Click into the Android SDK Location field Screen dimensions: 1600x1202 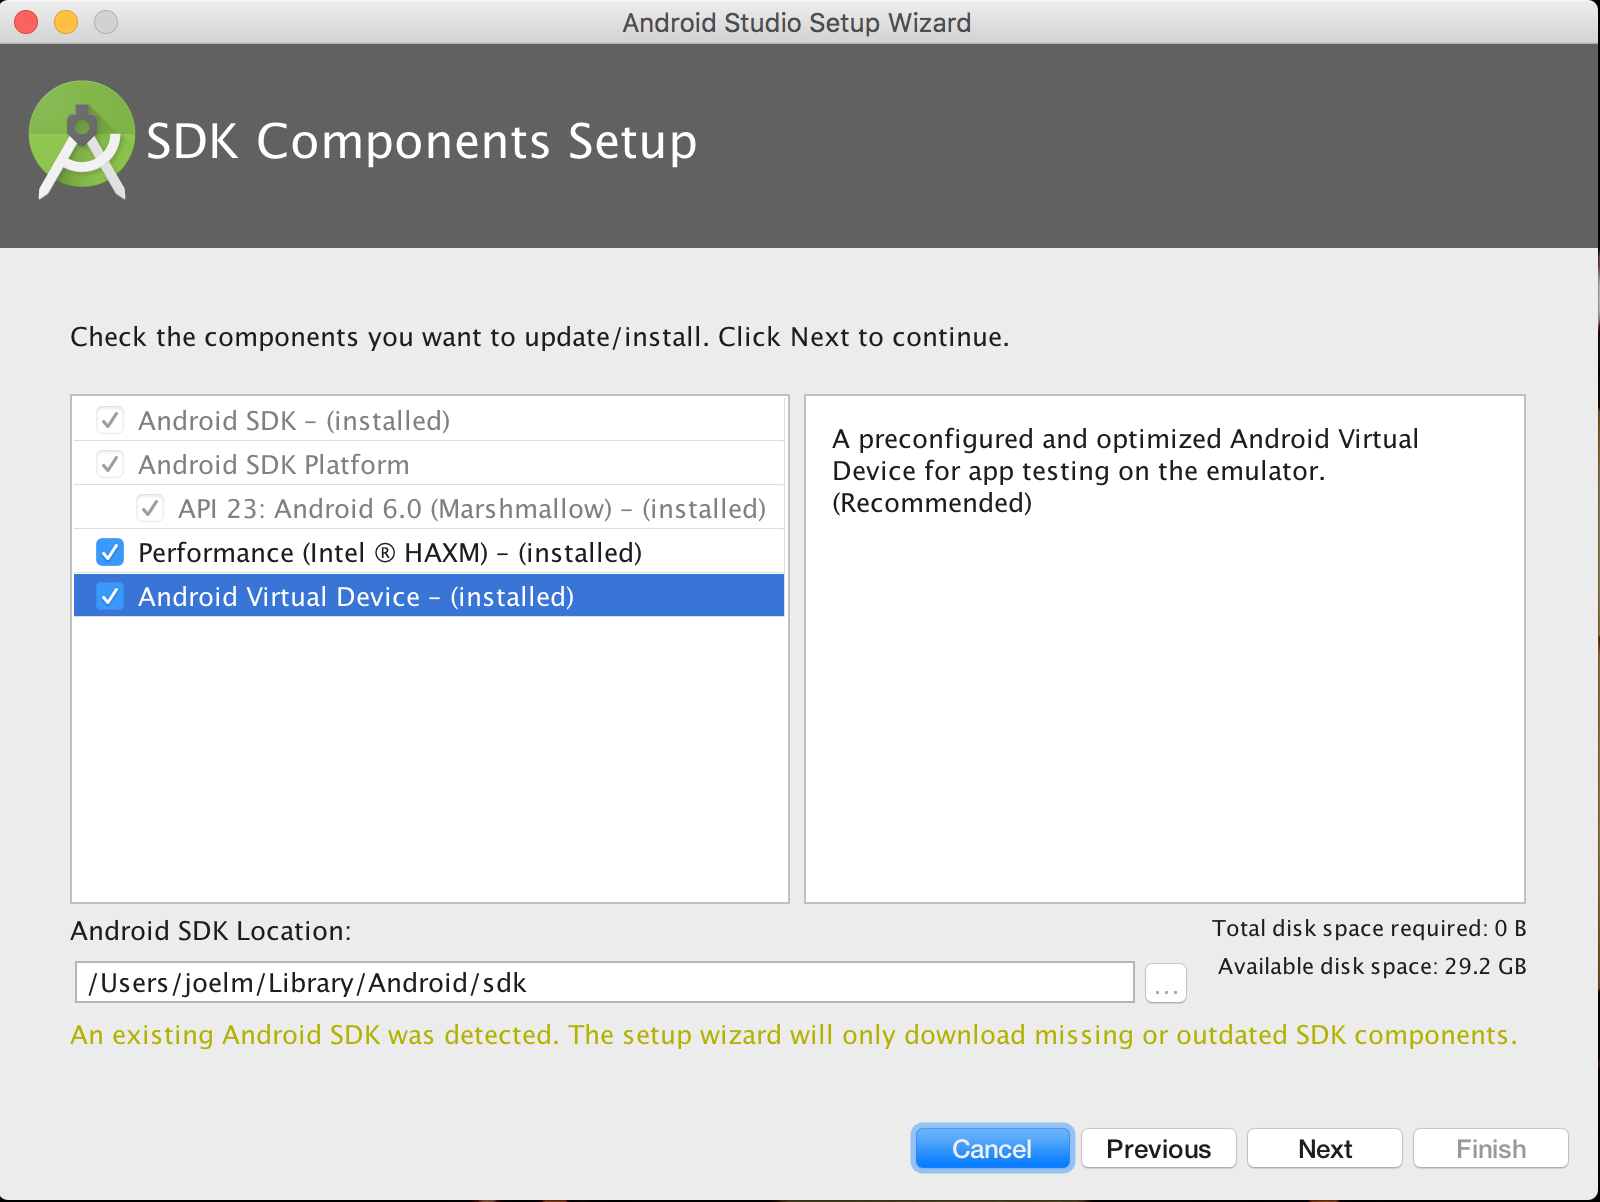coord(604,983)
